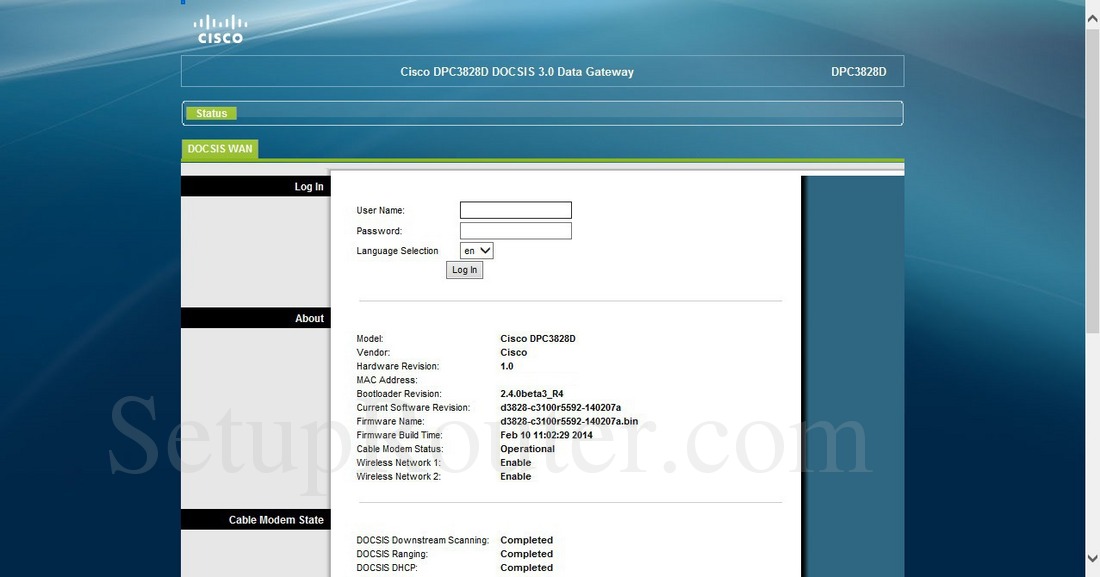Click the Password input field
The height and width of the screenshot is (577, 1100).
click(x=516, y=230)
